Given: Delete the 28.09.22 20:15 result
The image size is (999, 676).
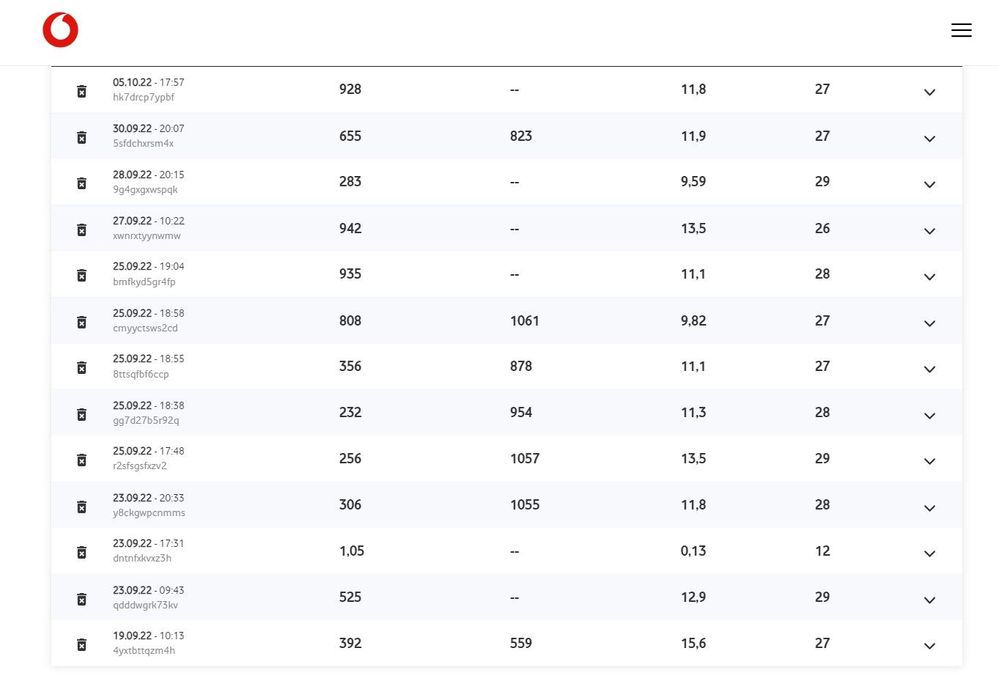Looking at the screenshot, I should 82,183.
